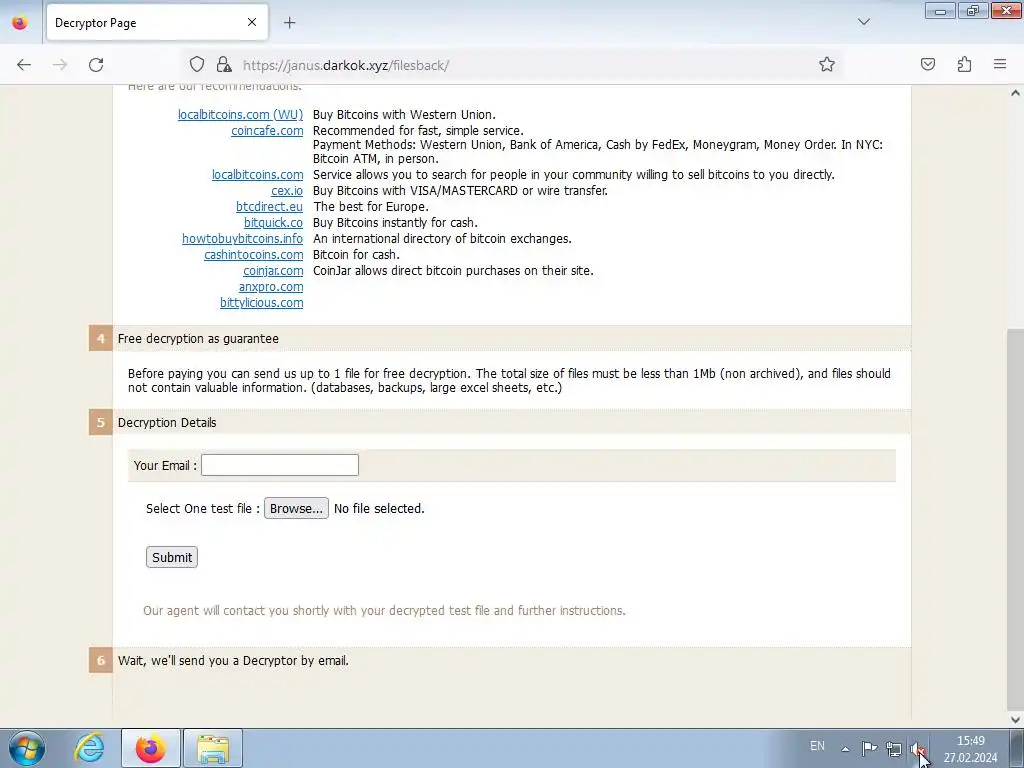Open the Firefox application menu
The width and height of the screenshot is (1024, 768).
point(1000,64)
